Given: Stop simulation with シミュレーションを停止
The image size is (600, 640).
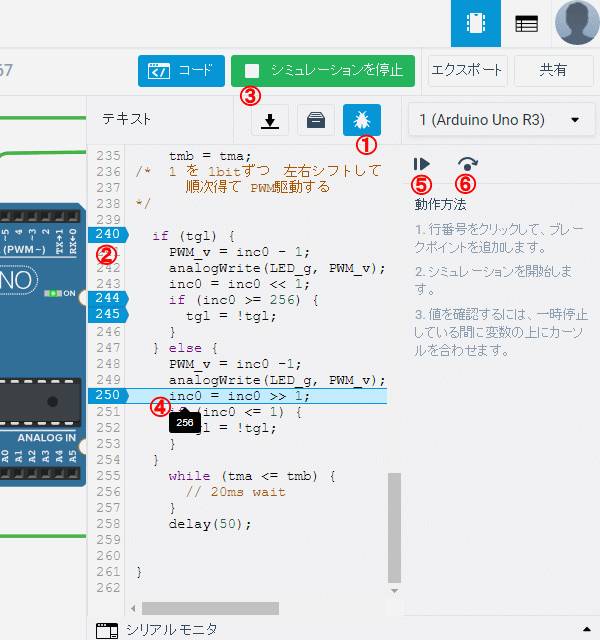Looking at the screenshot, I should (322, 71).
